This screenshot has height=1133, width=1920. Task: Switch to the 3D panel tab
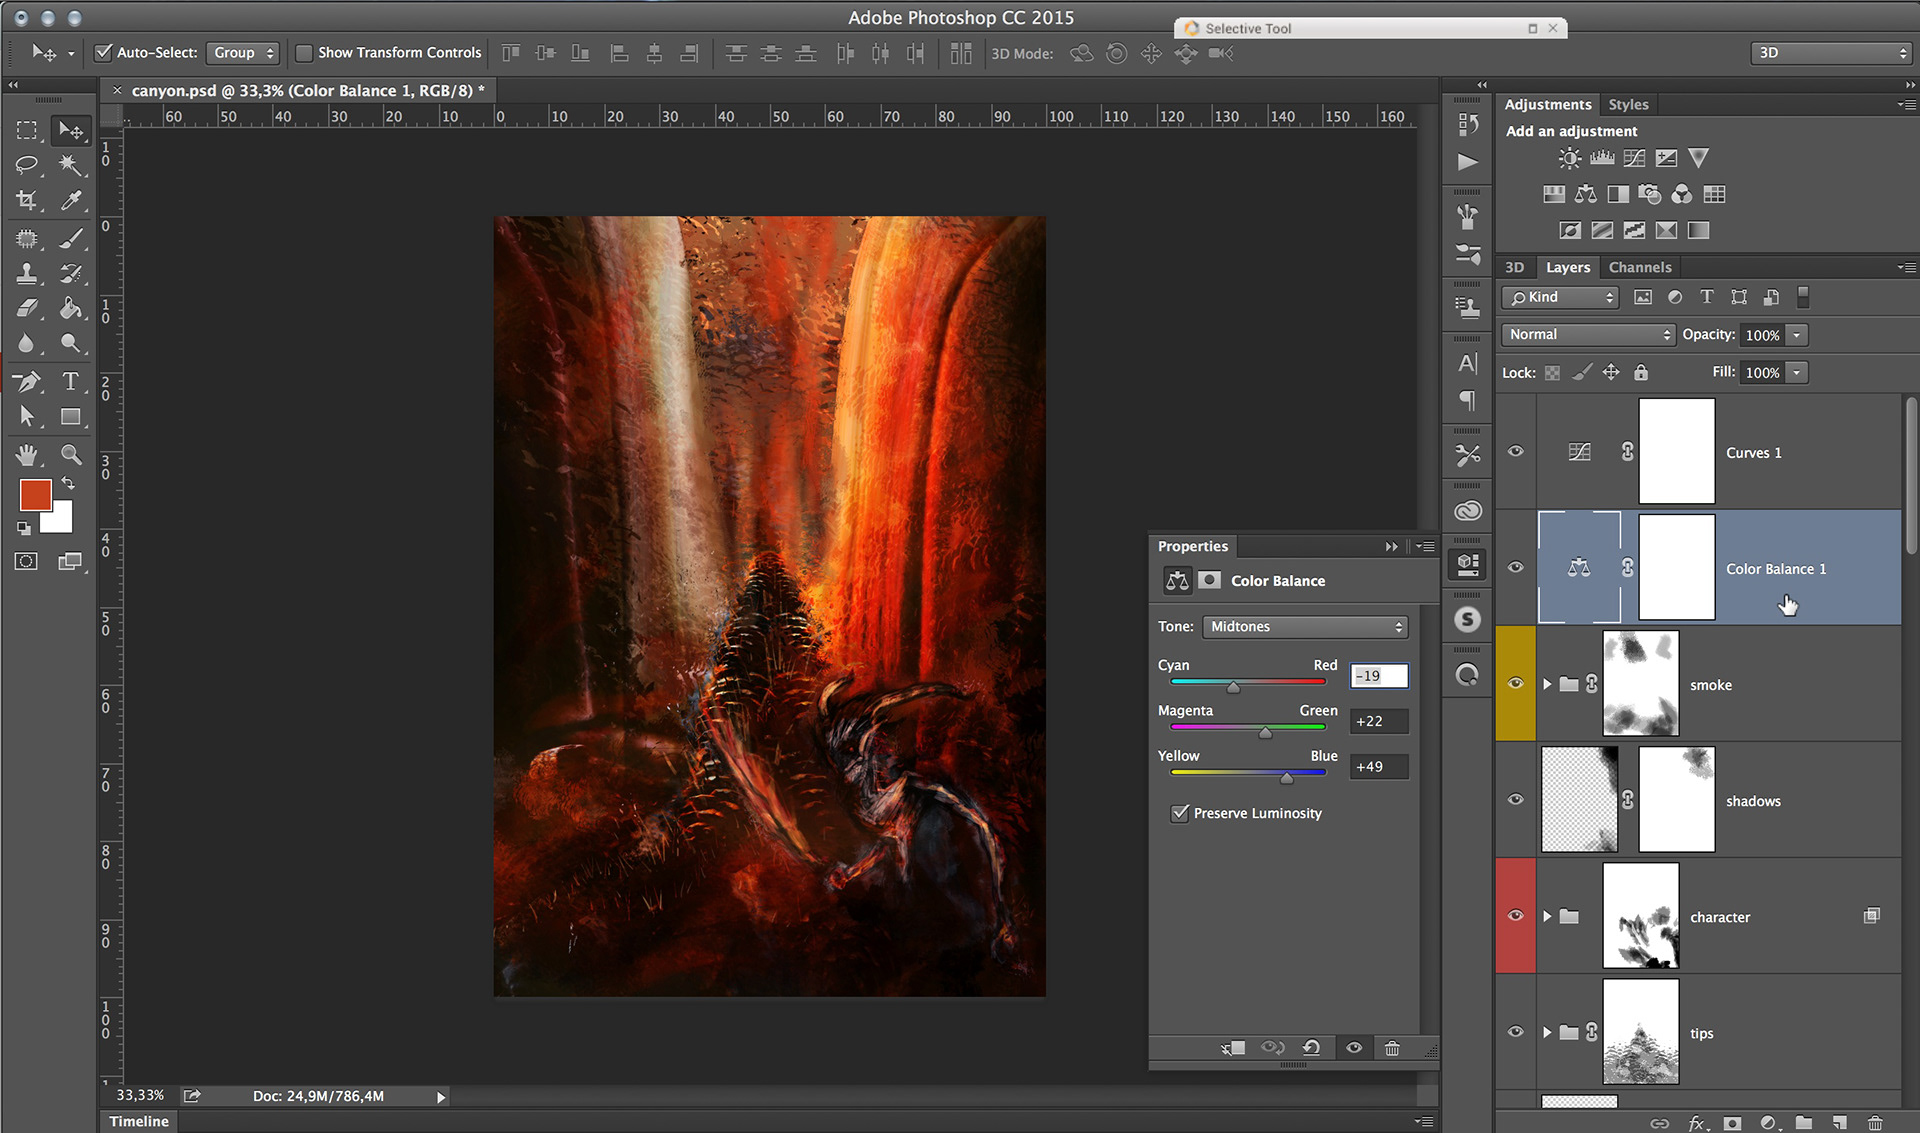(x=1515, y=267)
